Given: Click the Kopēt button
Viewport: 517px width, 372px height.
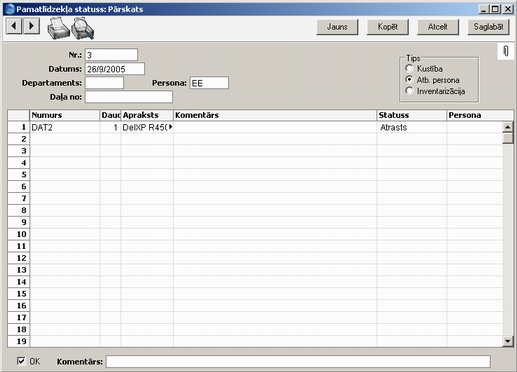Looking at the screenshot, I should coord(388,27).
